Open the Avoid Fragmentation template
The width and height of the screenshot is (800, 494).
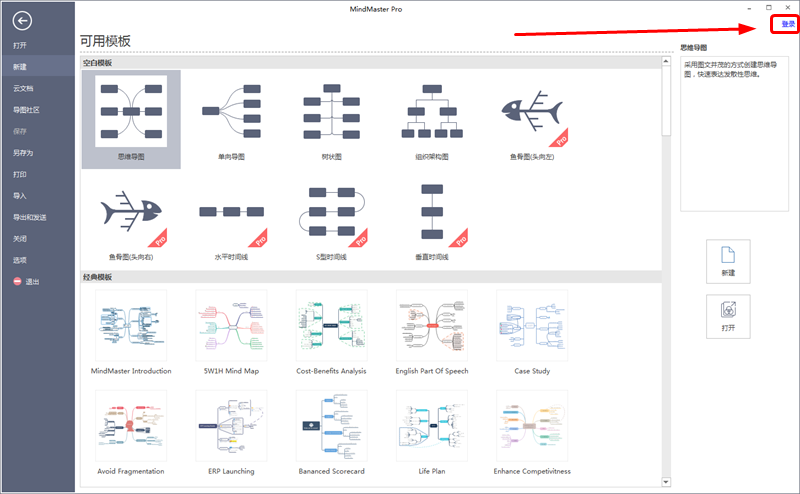[x=131, y=433]
